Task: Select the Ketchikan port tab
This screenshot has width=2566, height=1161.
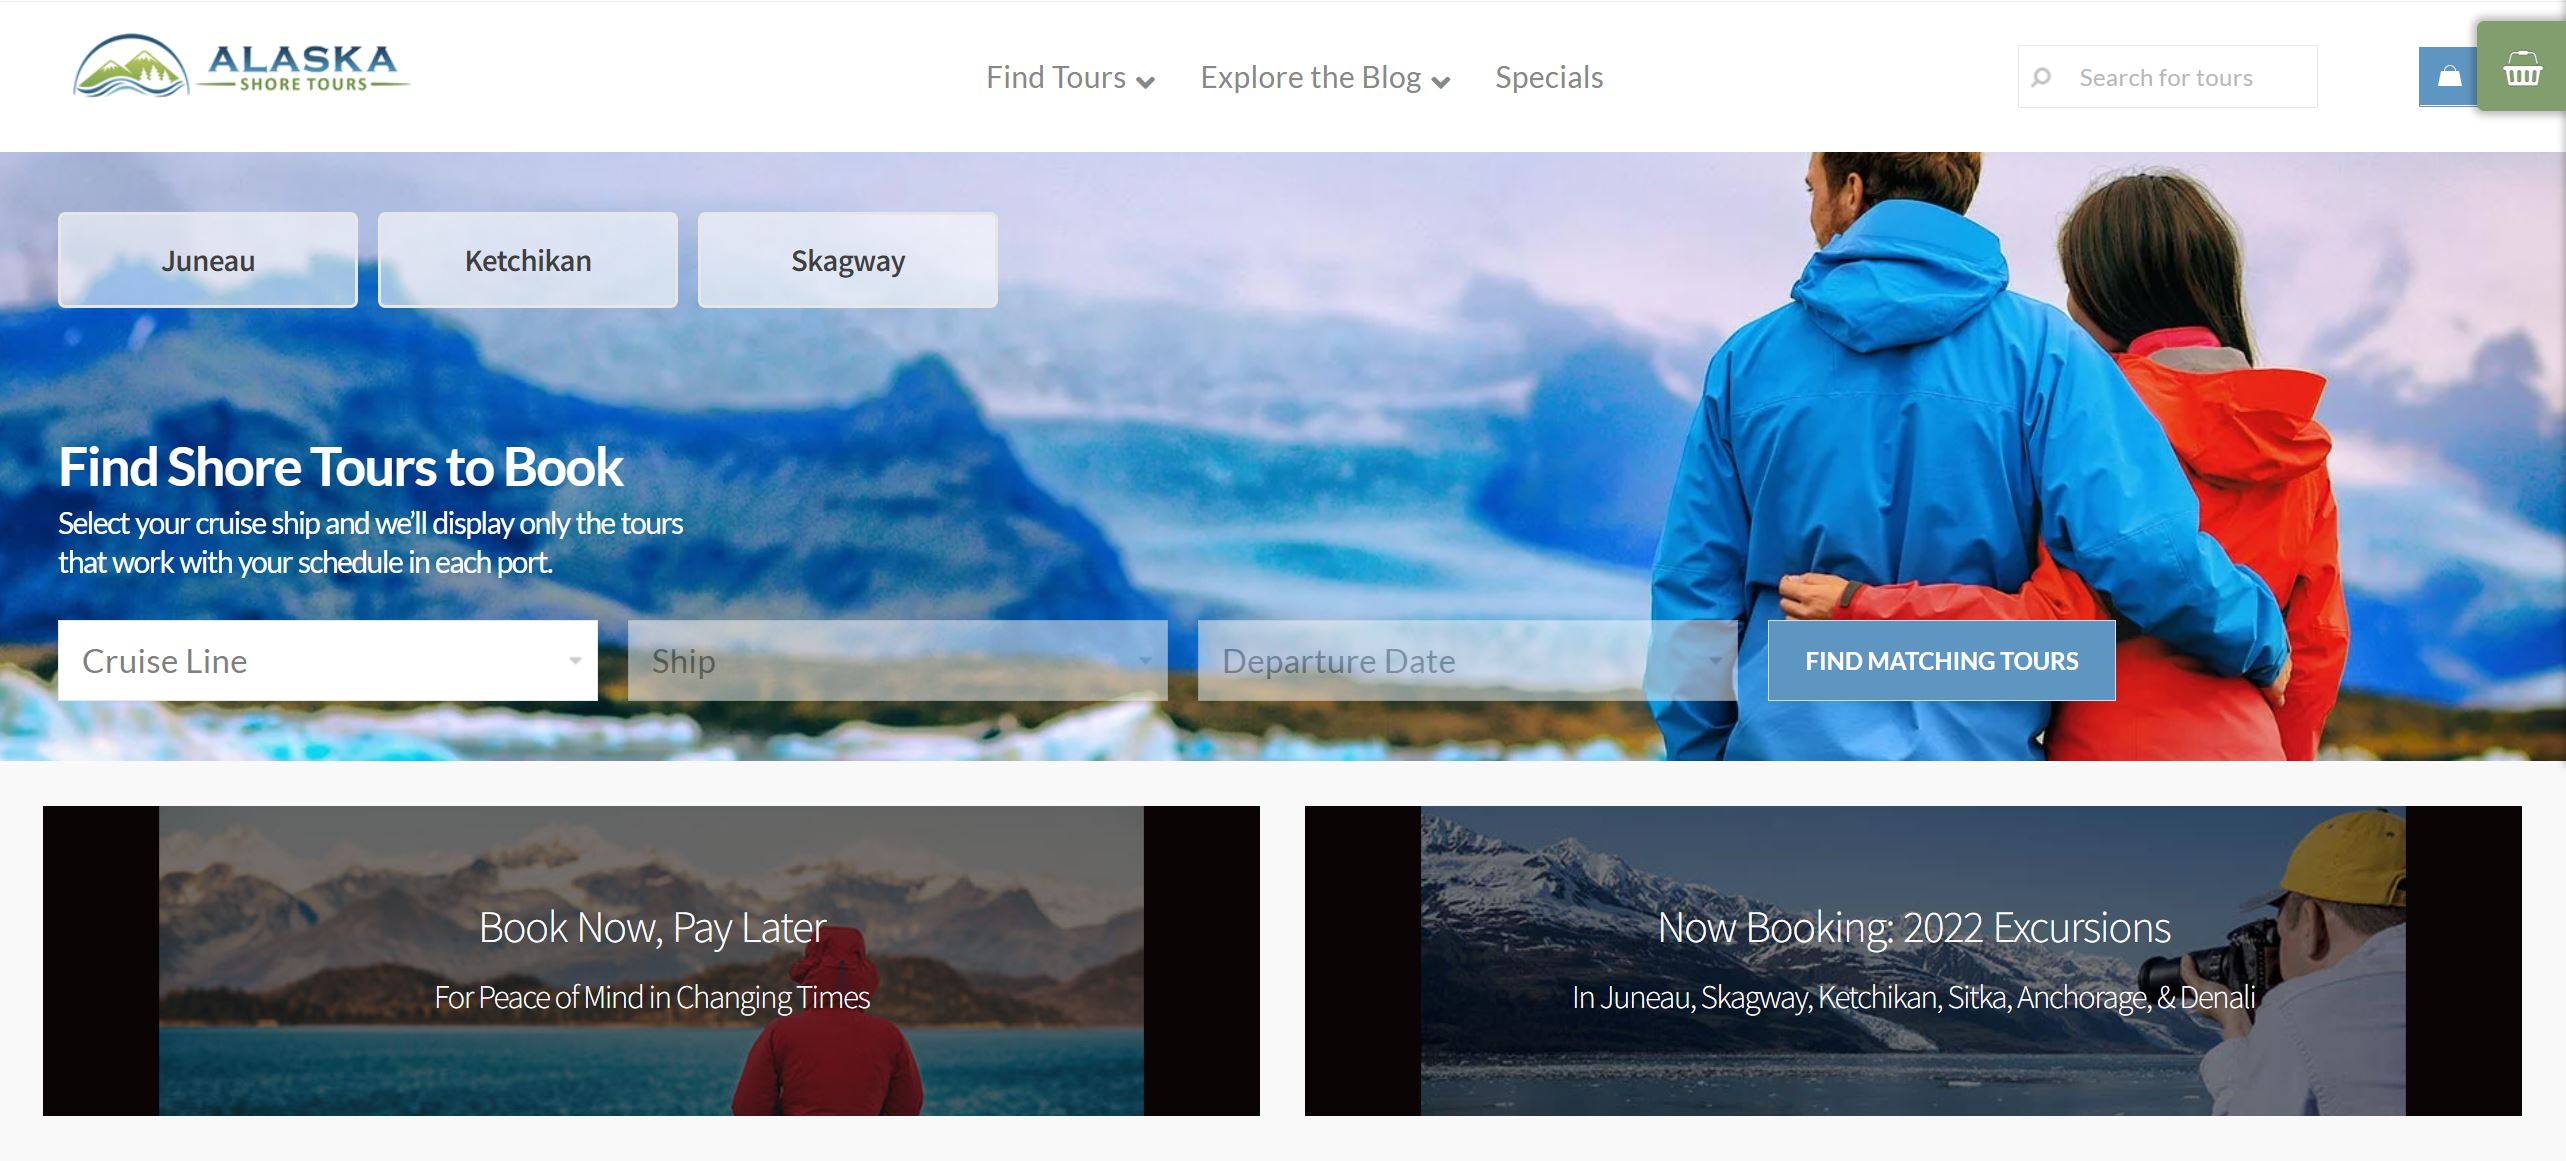Action: 525,260
